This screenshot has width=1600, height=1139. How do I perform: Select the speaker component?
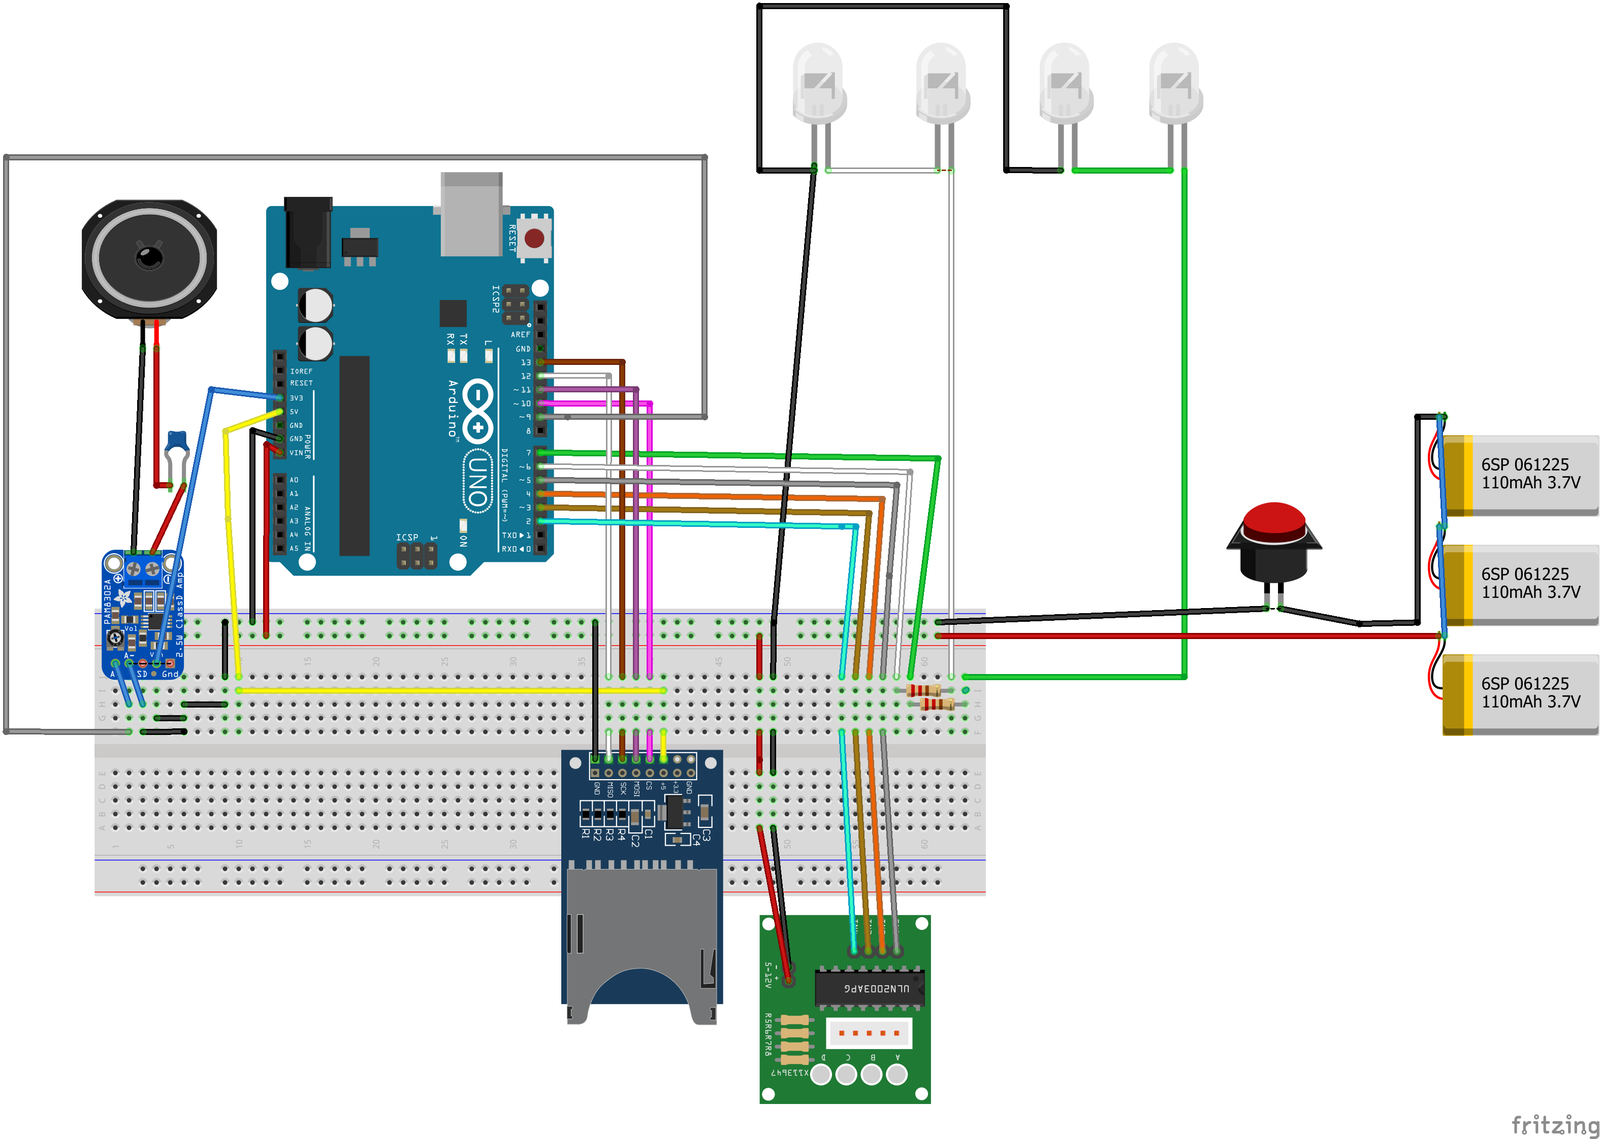click(x=149, y=260)
